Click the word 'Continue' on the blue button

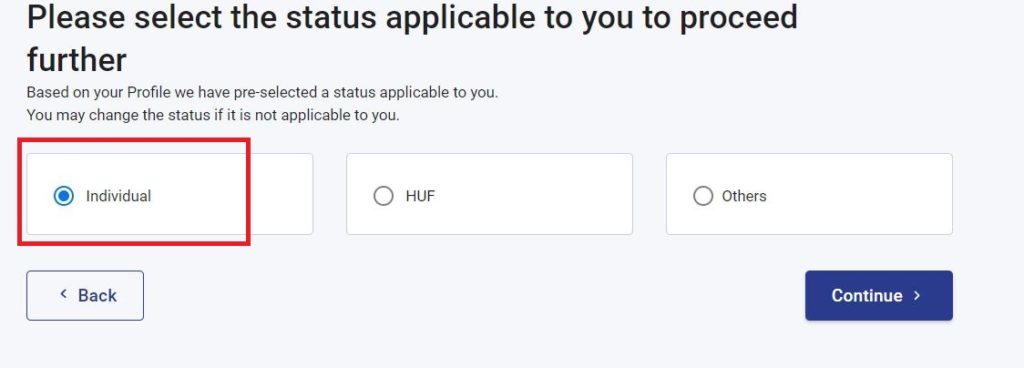click(x=867, y=296)
